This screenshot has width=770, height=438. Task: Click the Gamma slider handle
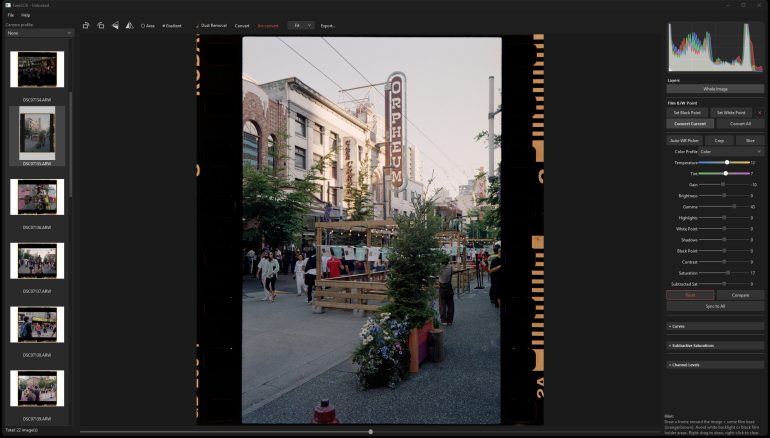point(734,207)
